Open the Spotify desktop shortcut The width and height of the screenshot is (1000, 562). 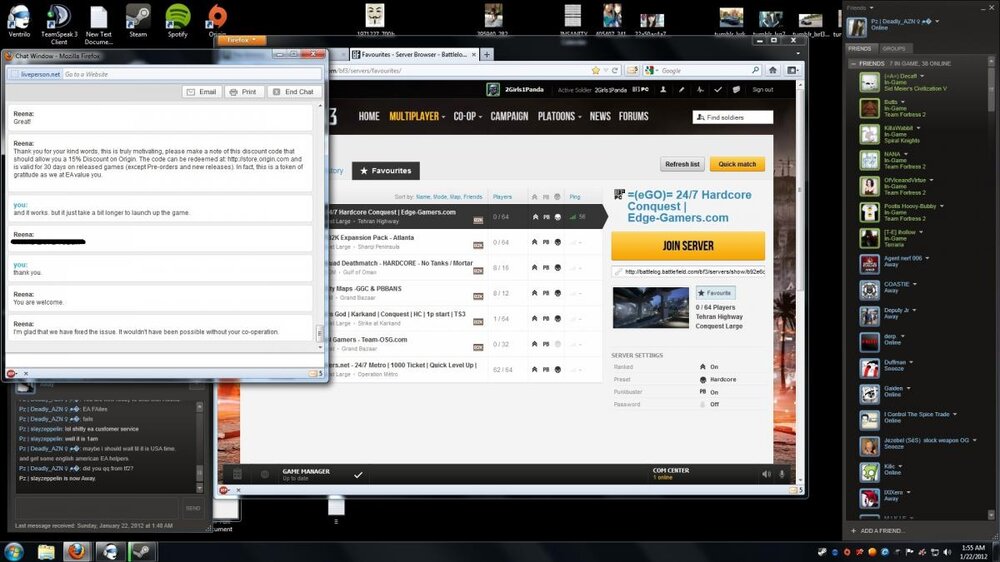(177, 18)
